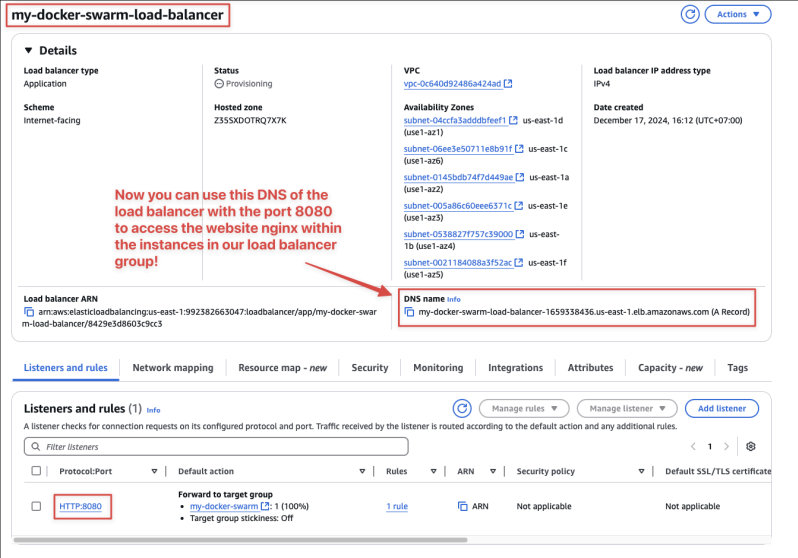Check the HTTP:8080 listener row checkbox
The height and width of the screenshot is (558, 798).
click(36, 506)
